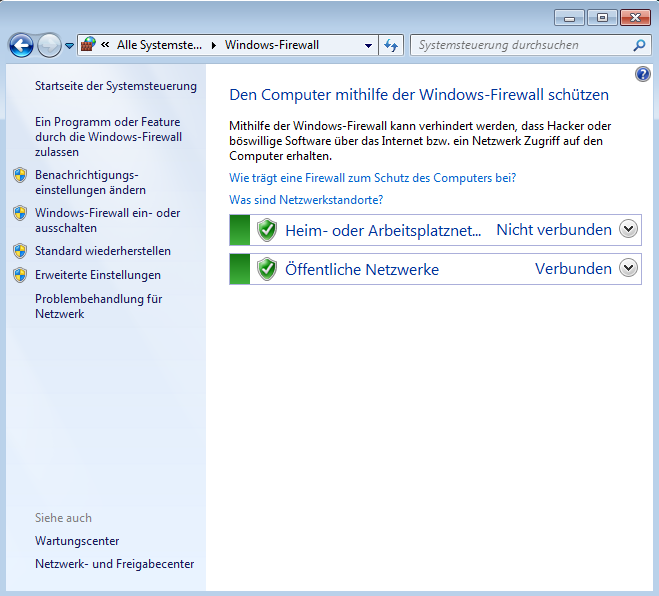Open Was sind Netzwerkstandorte? link
The height and width of the screenshot is (596, 659).
coord(306,200)
